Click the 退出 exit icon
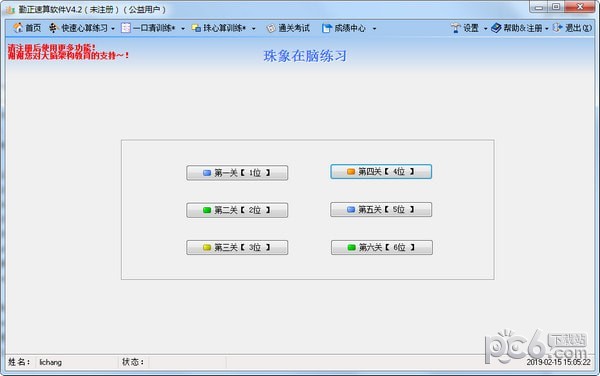Screen dimensions: 600x376 [x=558, y=28]
